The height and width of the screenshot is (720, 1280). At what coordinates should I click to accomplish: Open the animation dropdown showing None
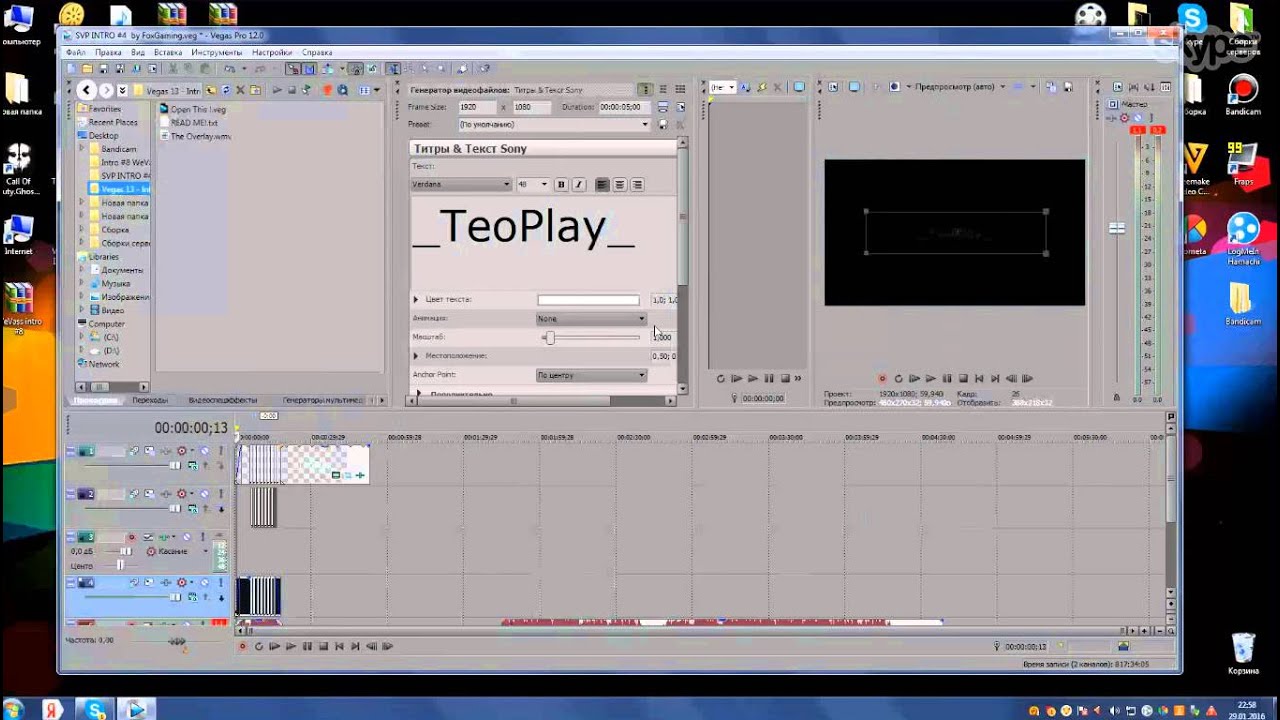(x=592, y=319)
